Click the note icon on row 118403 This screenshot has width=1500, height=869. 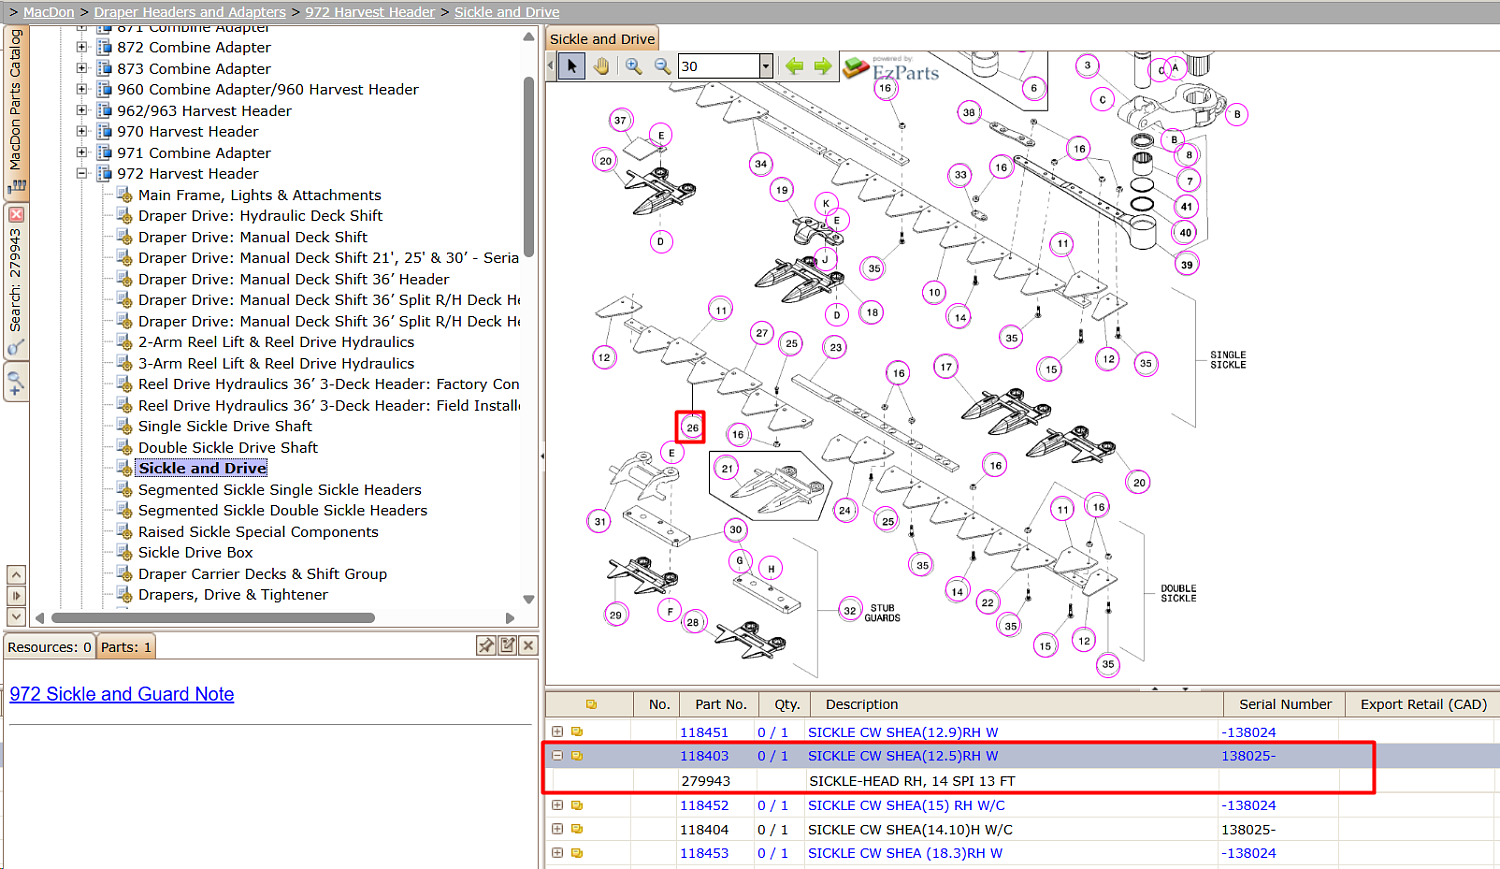(x=577, y=756)
